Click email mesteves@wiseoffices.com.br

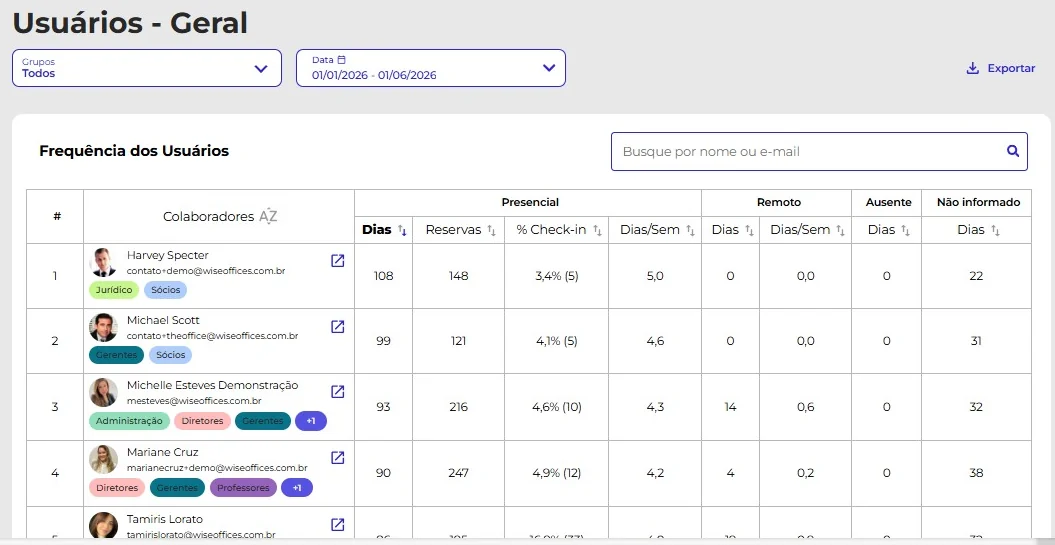194,401
